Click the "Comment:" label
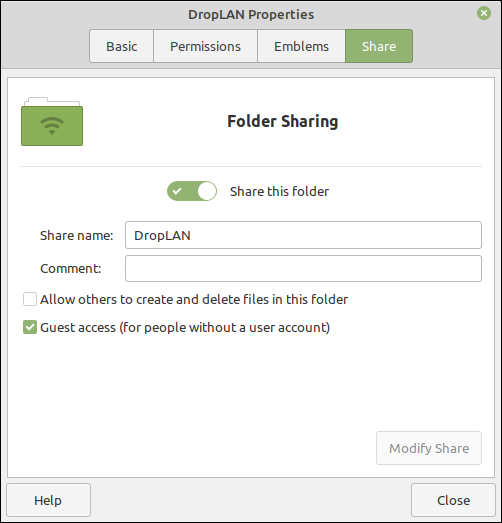Viewport: 502px width, 523px height. click(x=71, y=269)
